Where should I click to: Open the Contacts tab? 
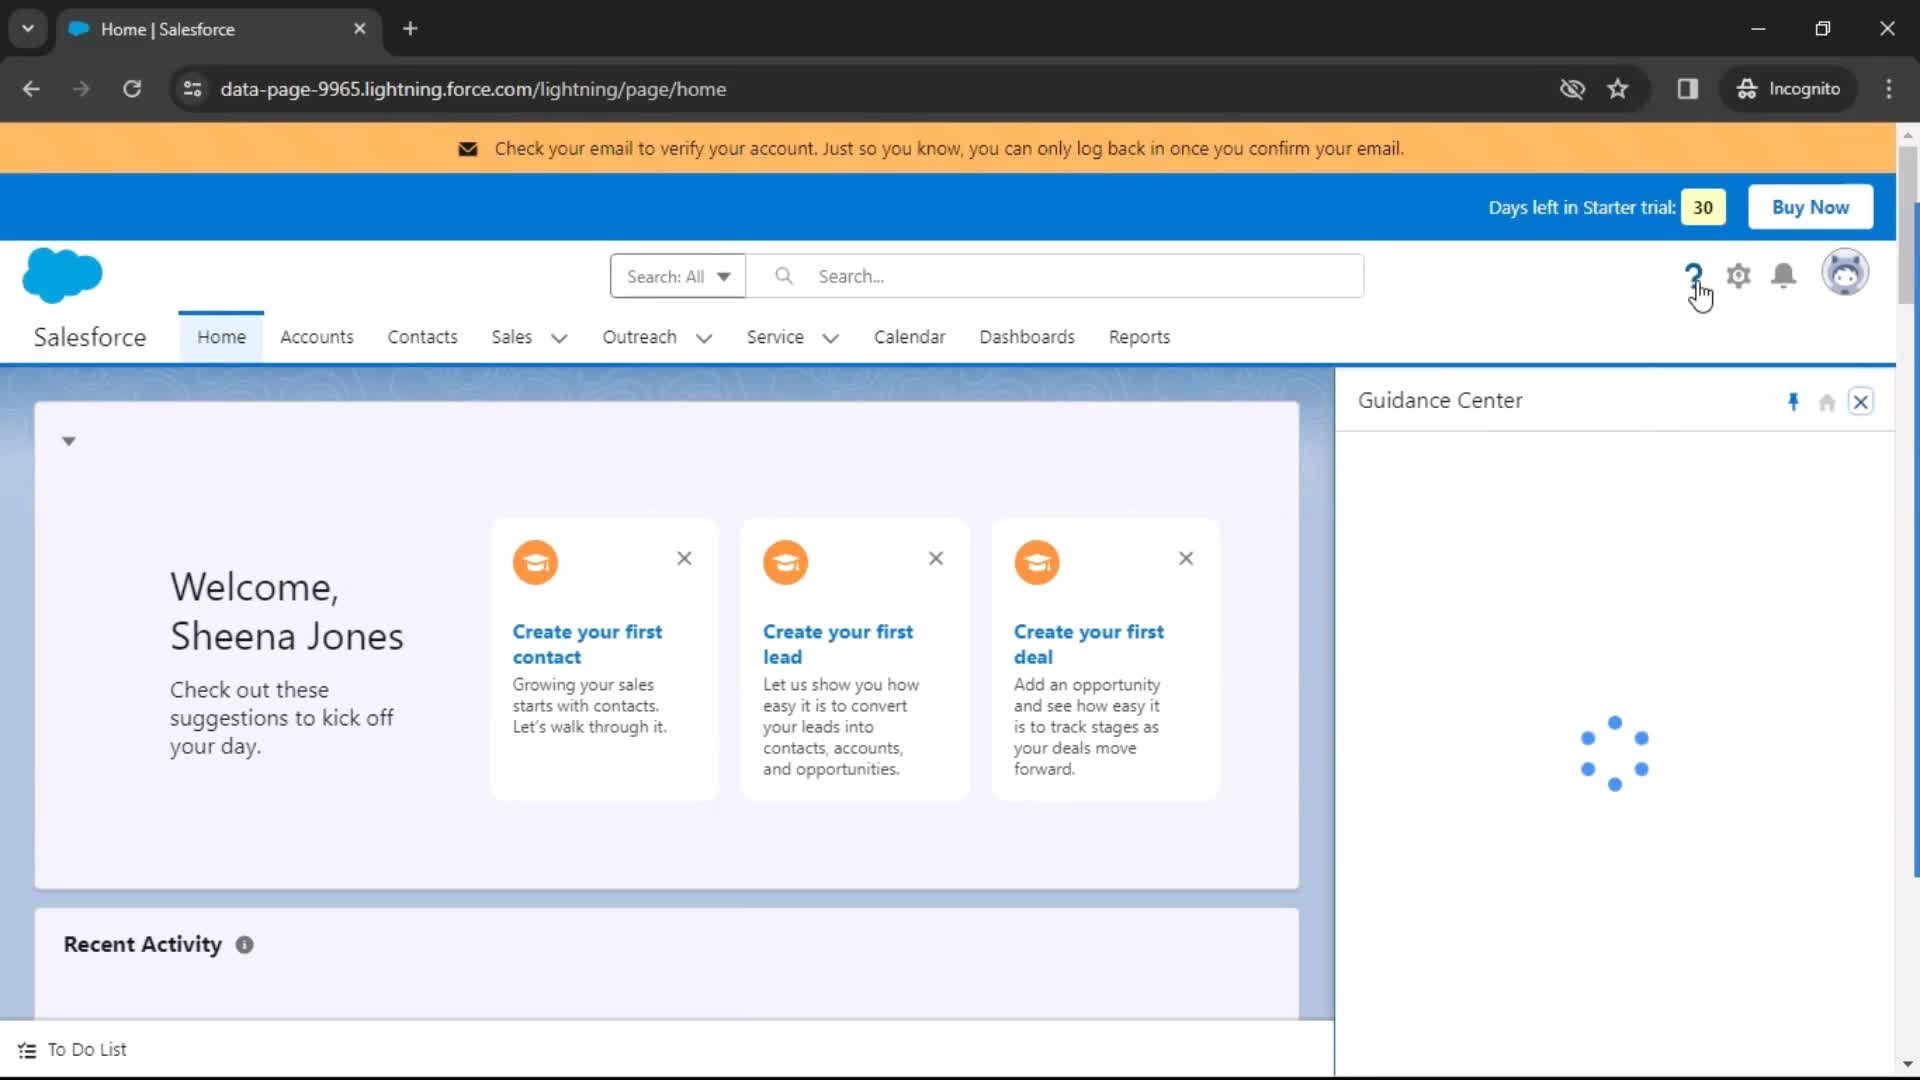click(x=422, y=337)
